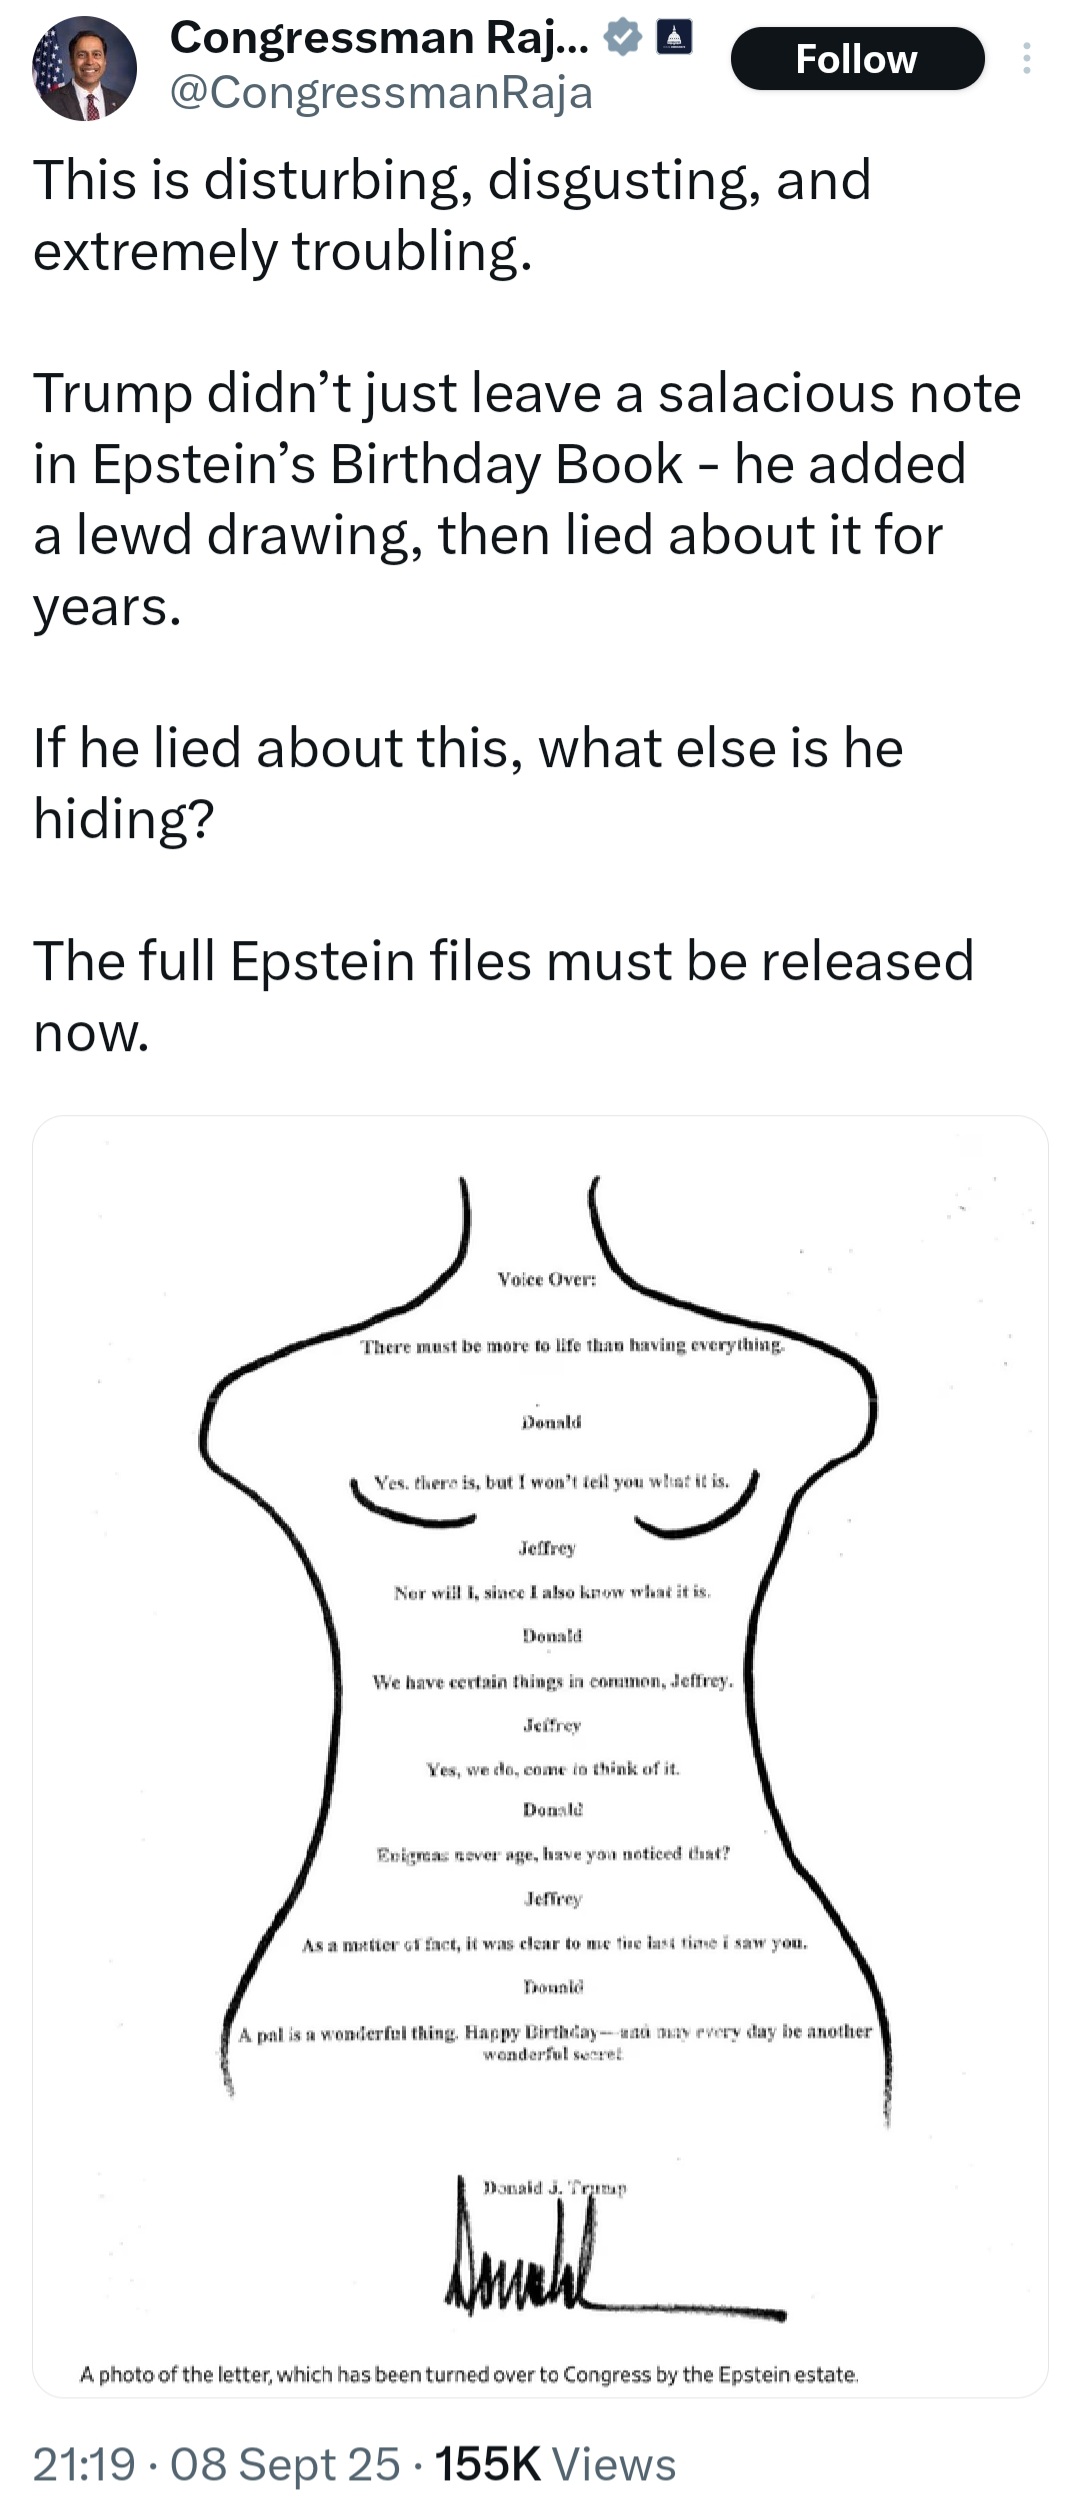Click the typed 'Donald J. Trump' name
Image resolution: width=1080 pixels, height=2500 pixels.
556,2187
